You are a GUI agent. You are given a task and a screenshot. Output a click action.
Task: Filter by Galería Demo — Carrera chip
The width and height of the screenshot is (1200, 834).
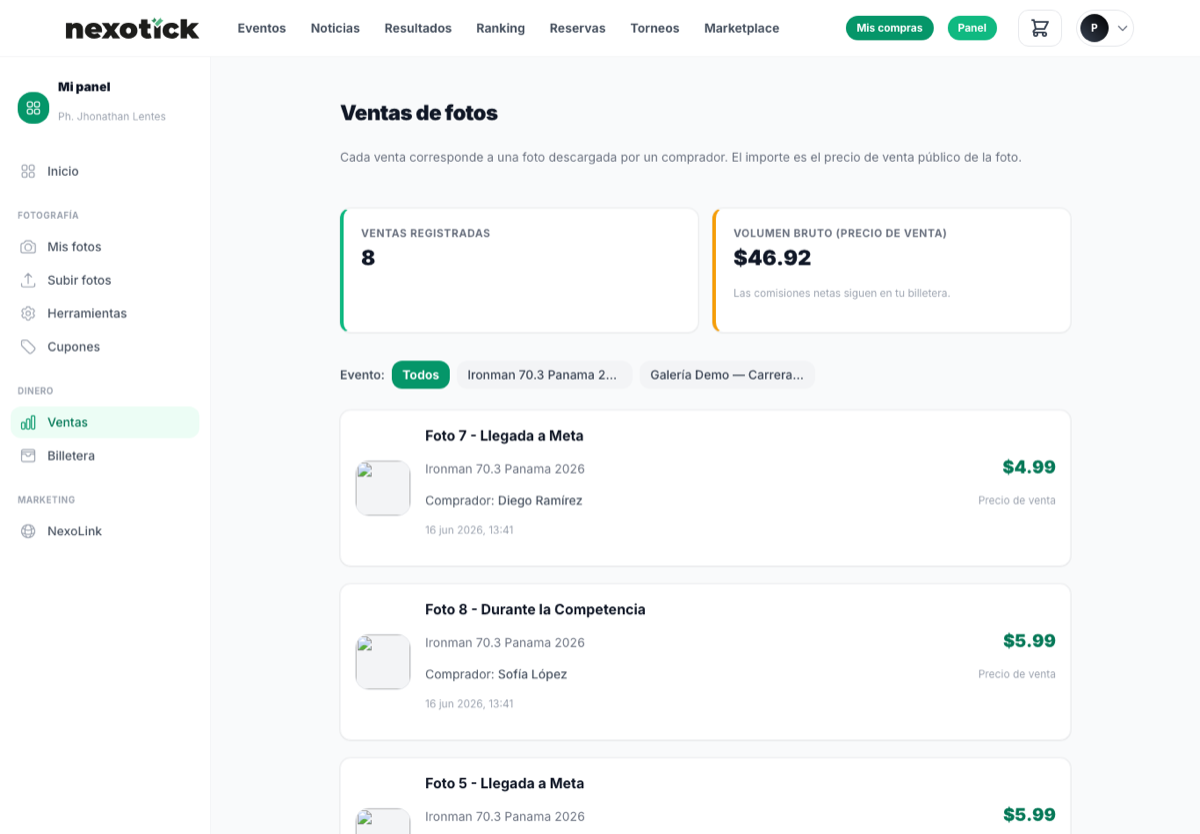point(727,375)
